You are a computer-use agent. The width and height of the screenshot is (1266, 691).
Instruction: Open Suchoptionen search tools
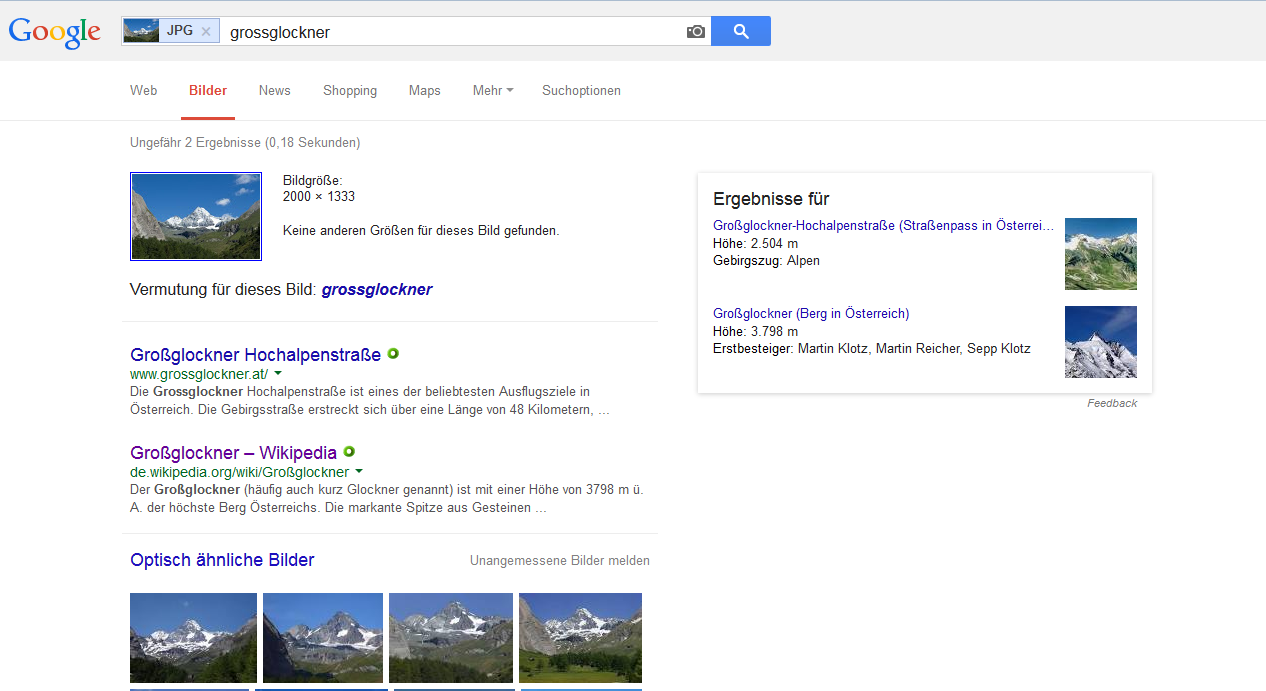tap(581, 90)
